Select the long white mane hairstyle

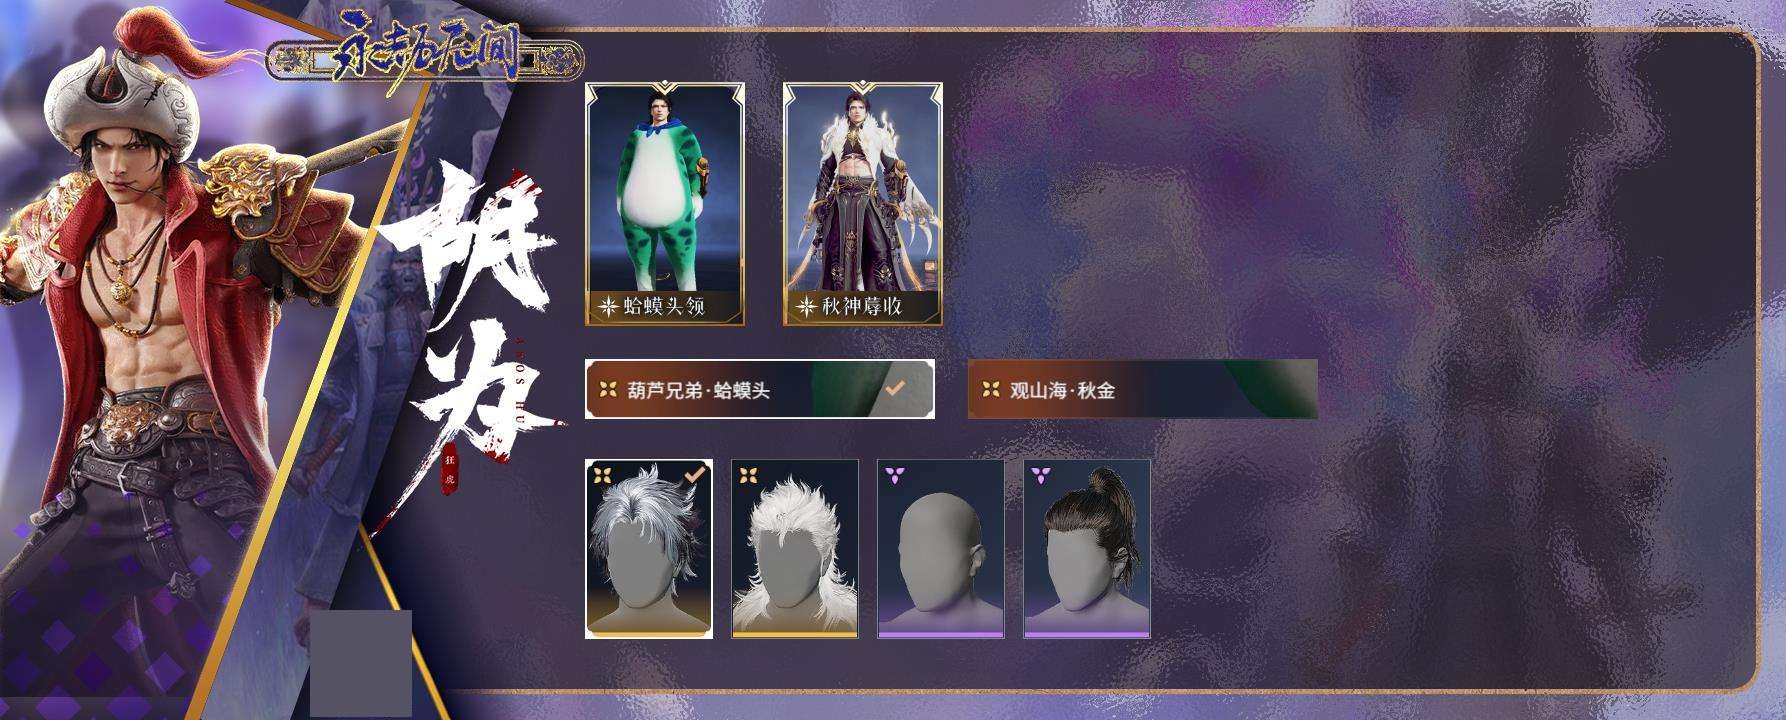[x=795, y=549]
